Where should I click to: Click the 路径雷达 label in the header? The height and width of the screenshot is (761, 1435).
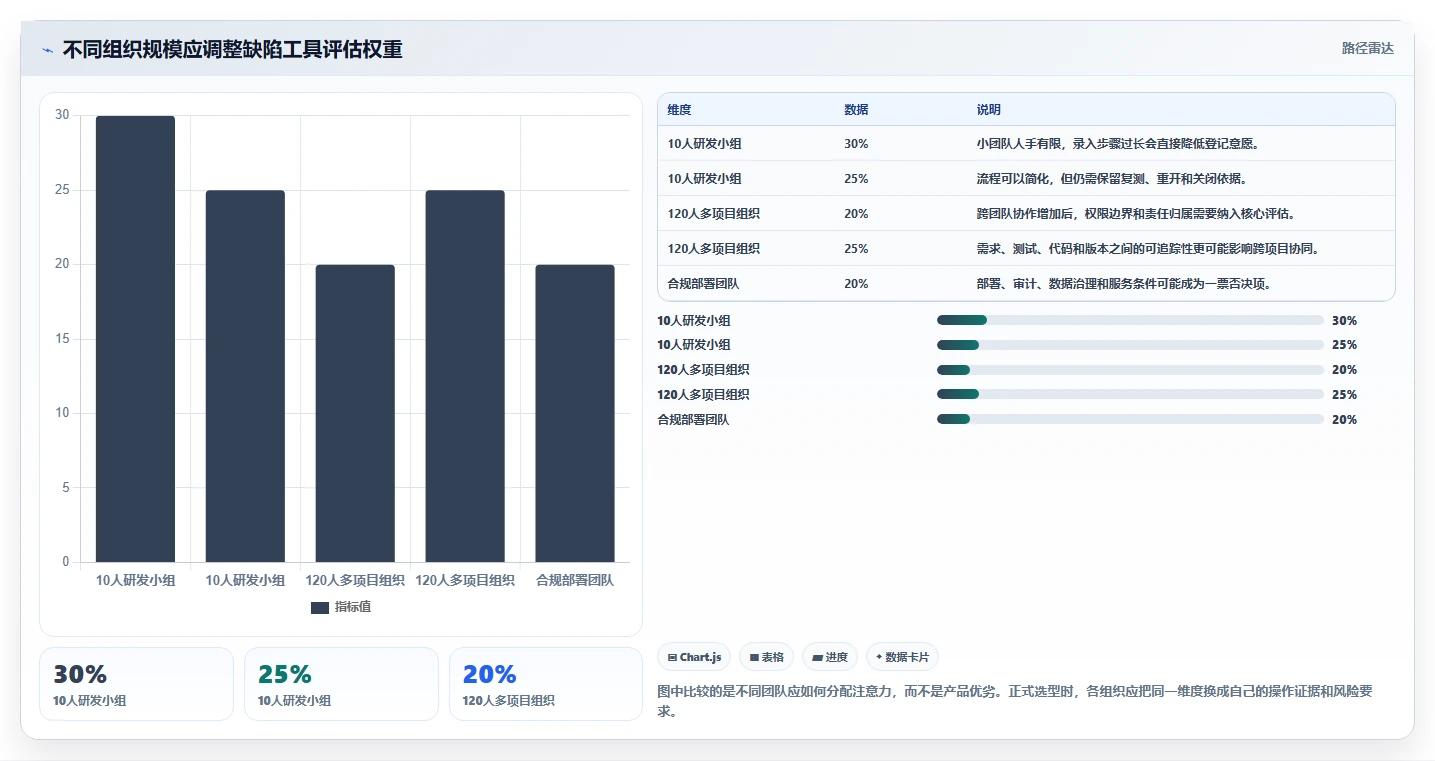1367,48
